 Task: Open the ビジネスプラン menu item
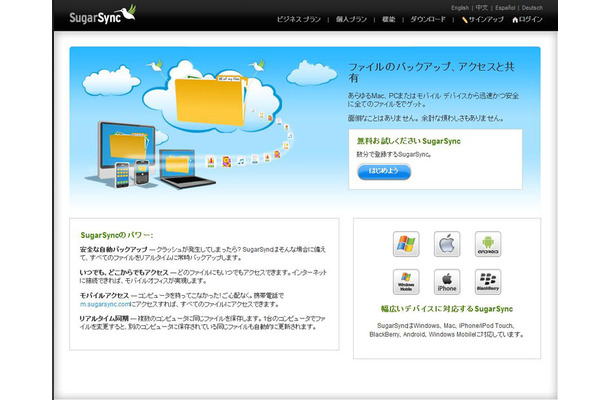pos(298,19)
